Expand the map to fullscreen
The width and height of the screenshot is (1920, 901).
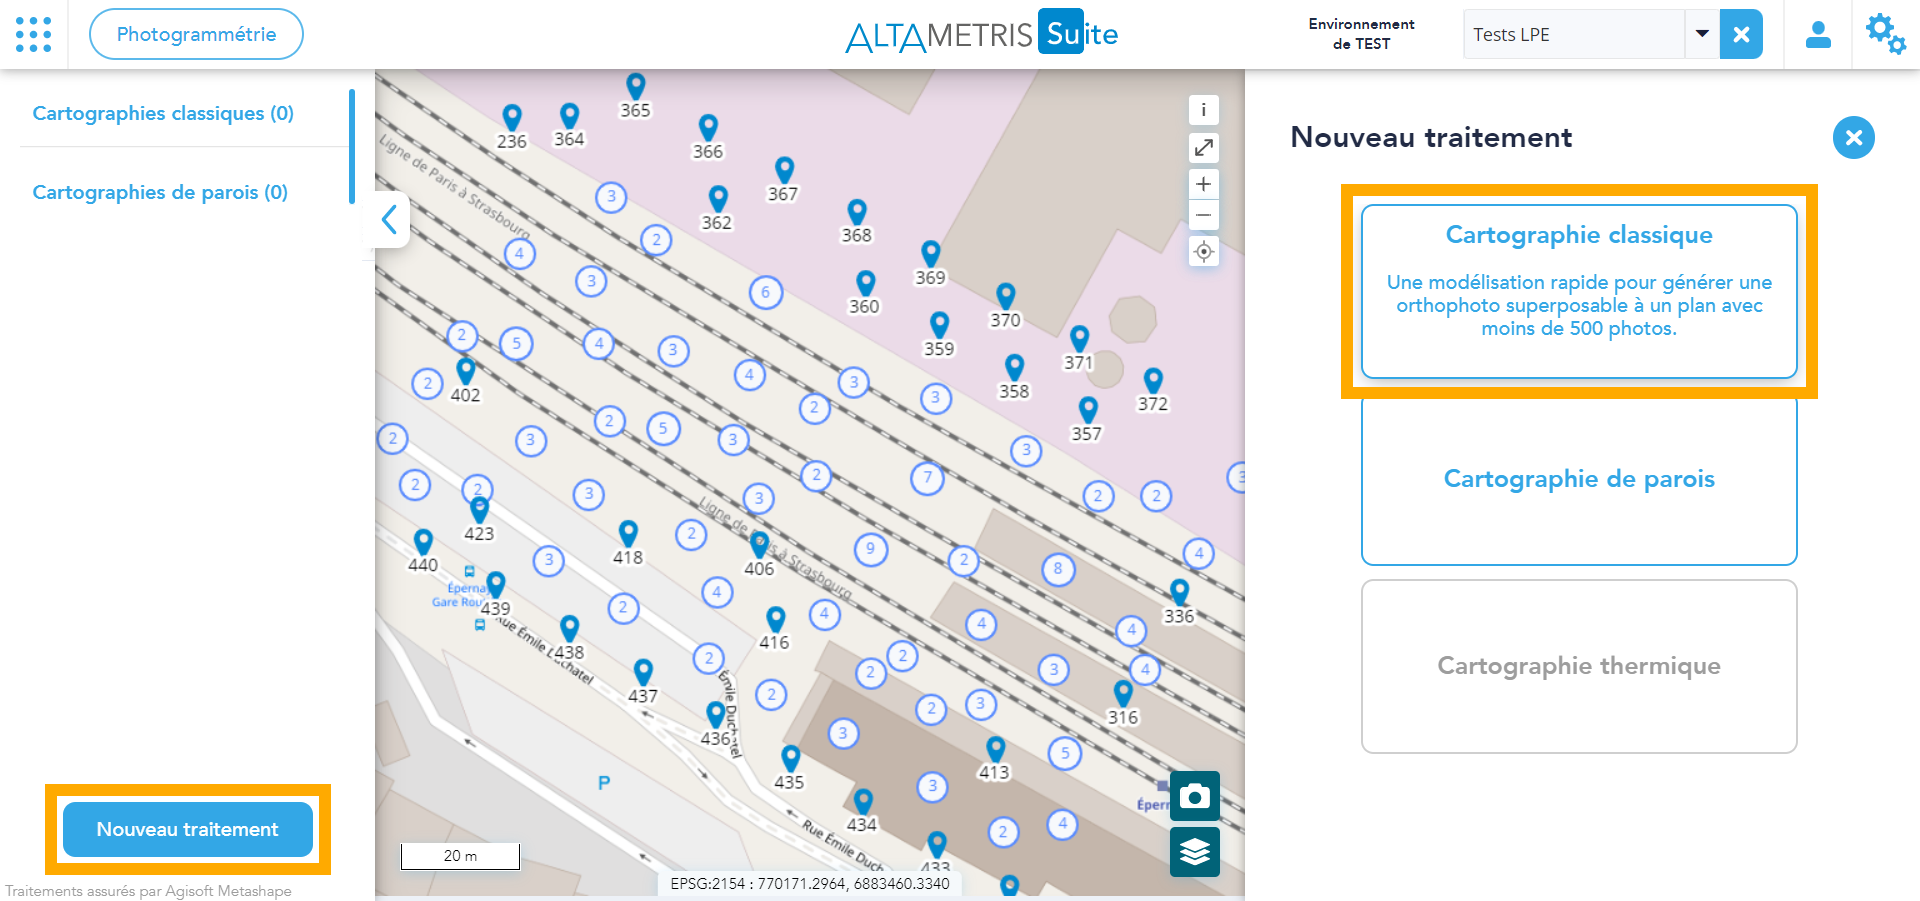click(1203, 148)
